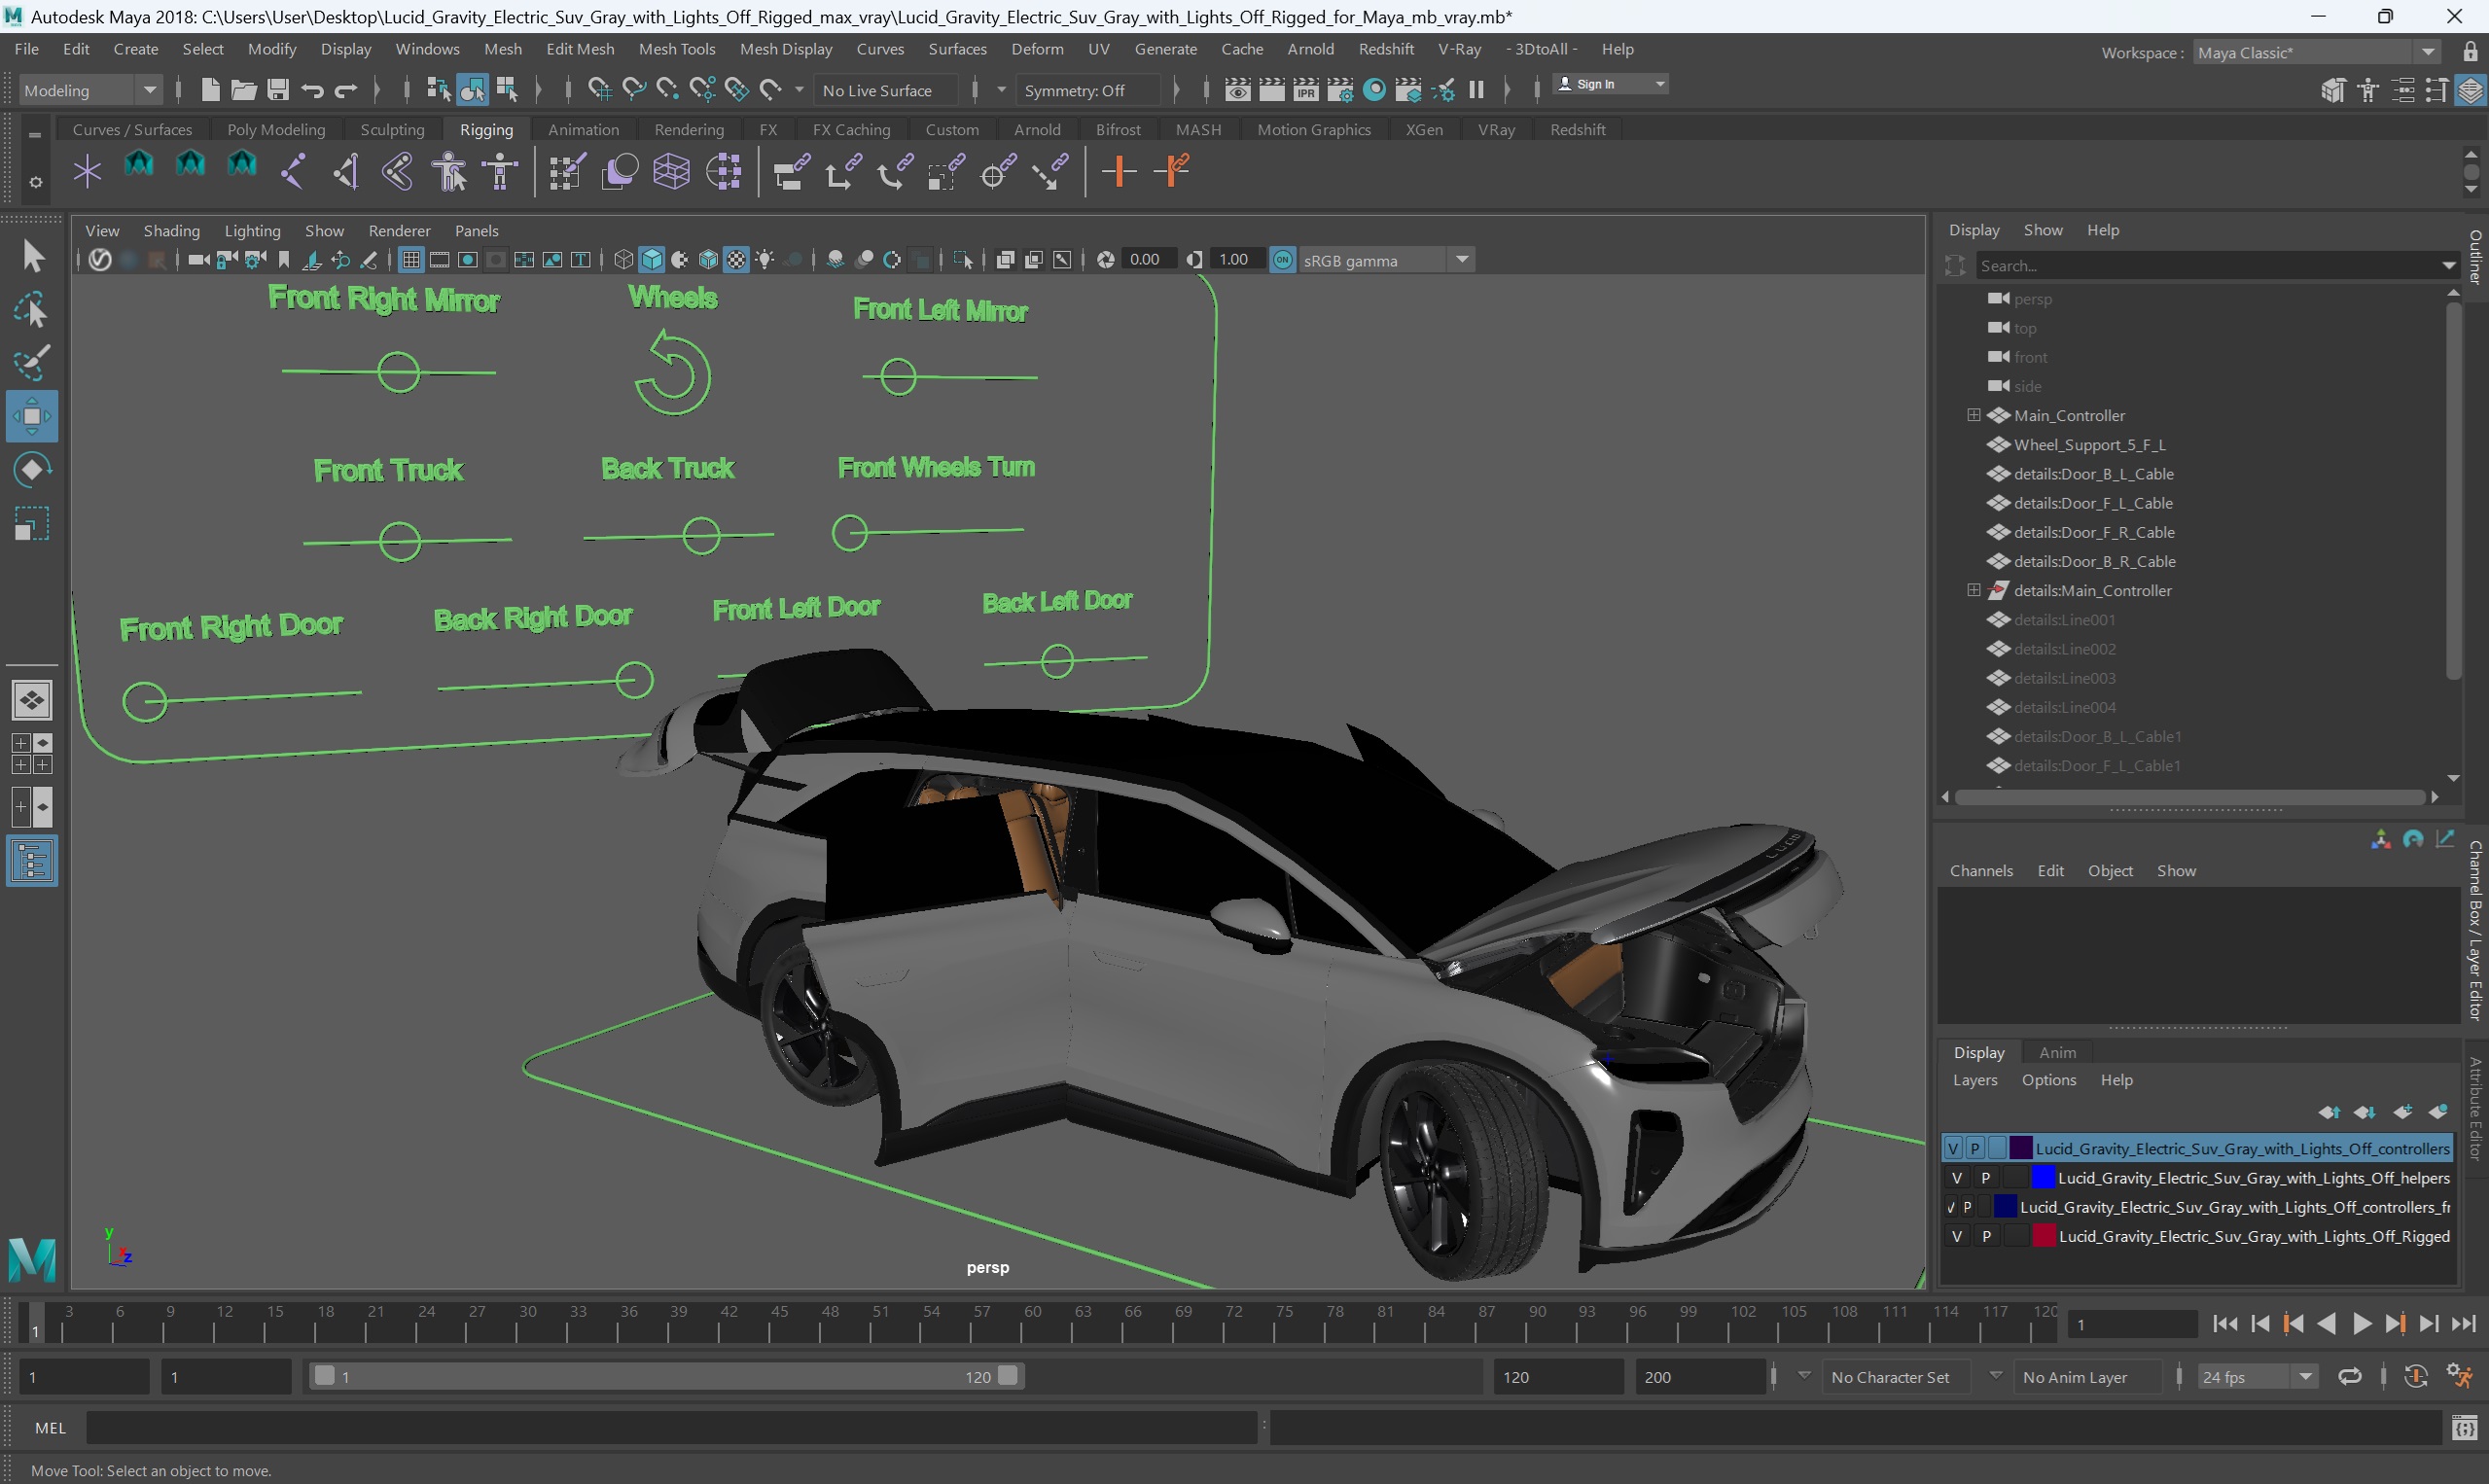This screenshot has height=1484, width=2489.
Task: Undo the last action
Action: coord(312,90)
